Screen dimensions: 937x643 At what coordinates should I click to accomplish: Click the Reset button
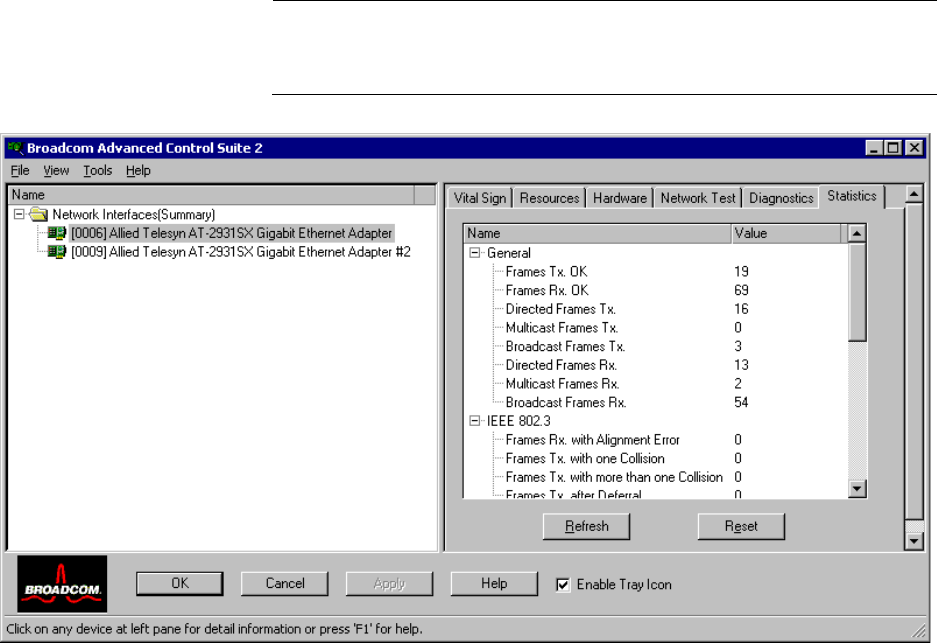(741, 526)
